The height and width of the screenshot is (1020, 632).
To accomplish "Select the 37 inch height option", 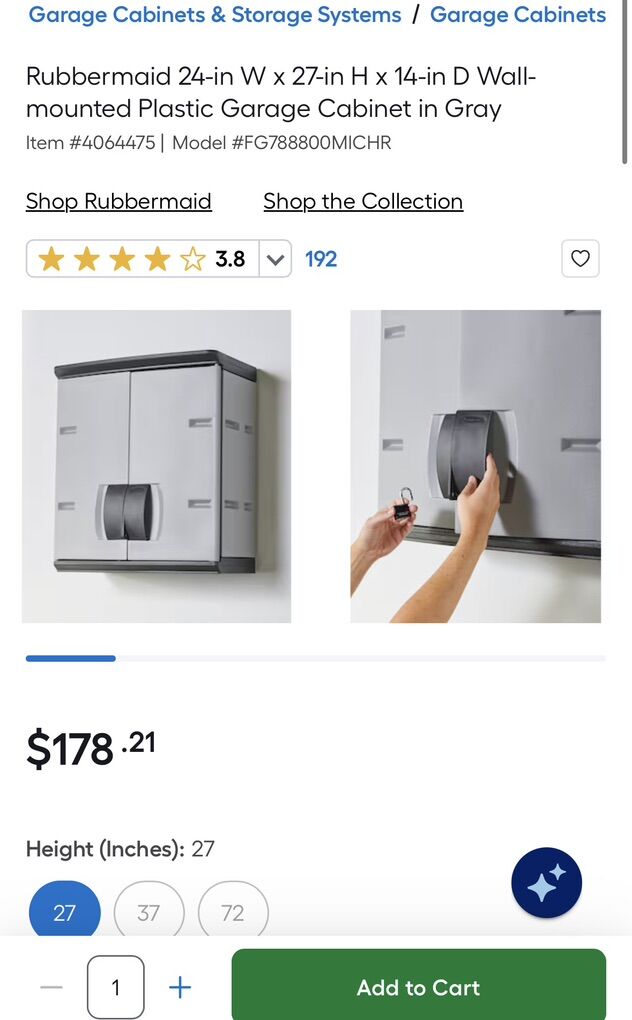I will (149, 911).
